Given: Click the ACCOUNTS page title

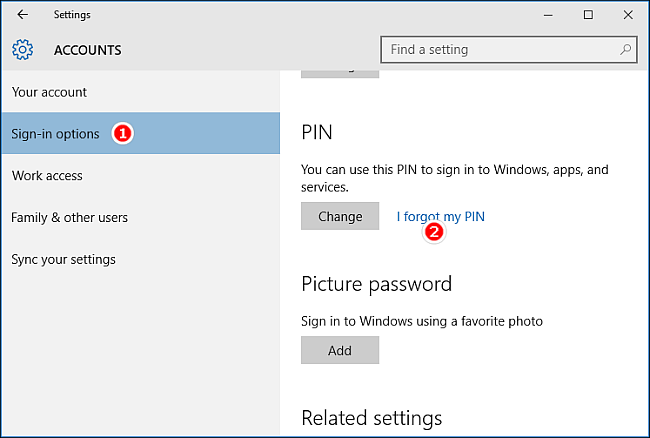Looking at the screenshot, I should (x=87, y=50).
